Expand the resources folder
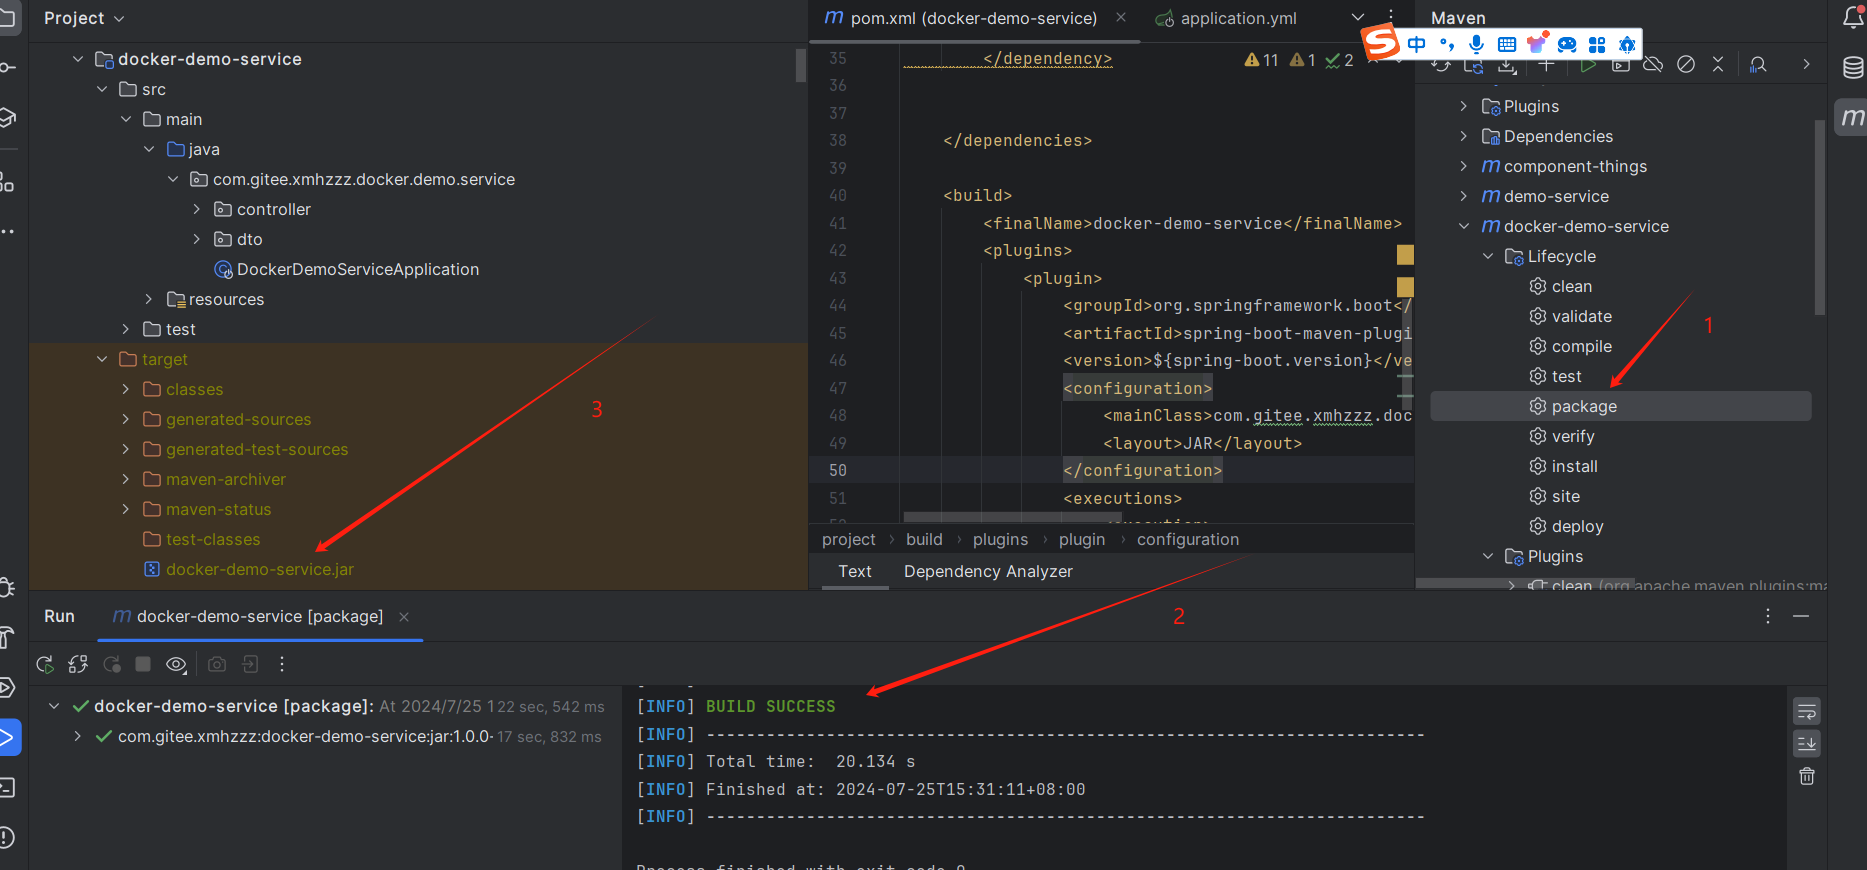1867x870 pixels. (149, 299)
